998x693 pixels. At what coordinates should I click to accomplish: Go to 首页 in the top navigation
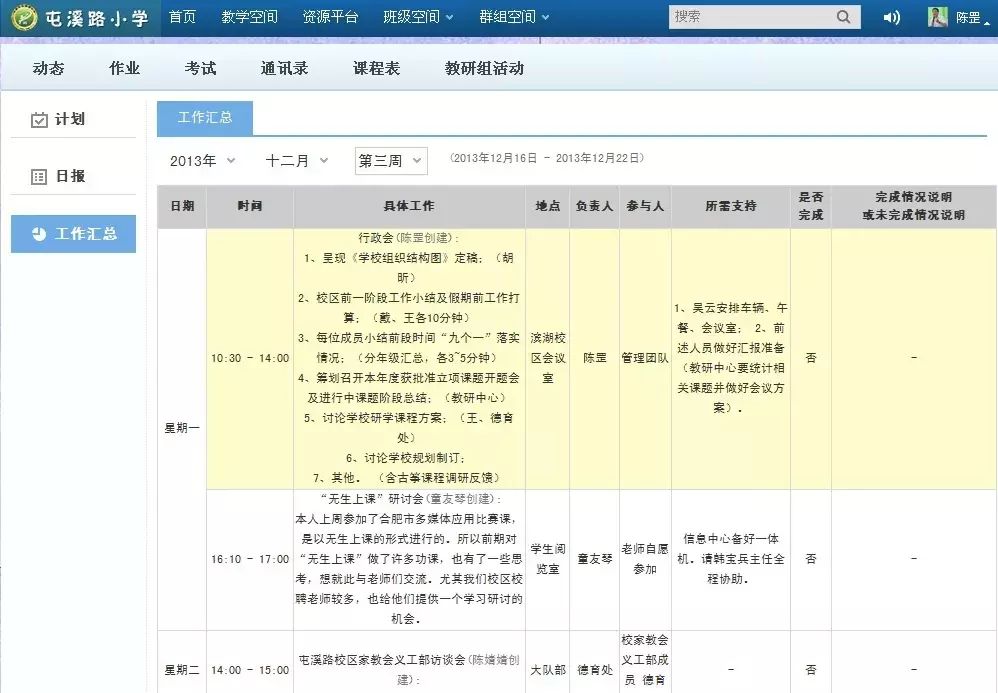tap(183, 17)
